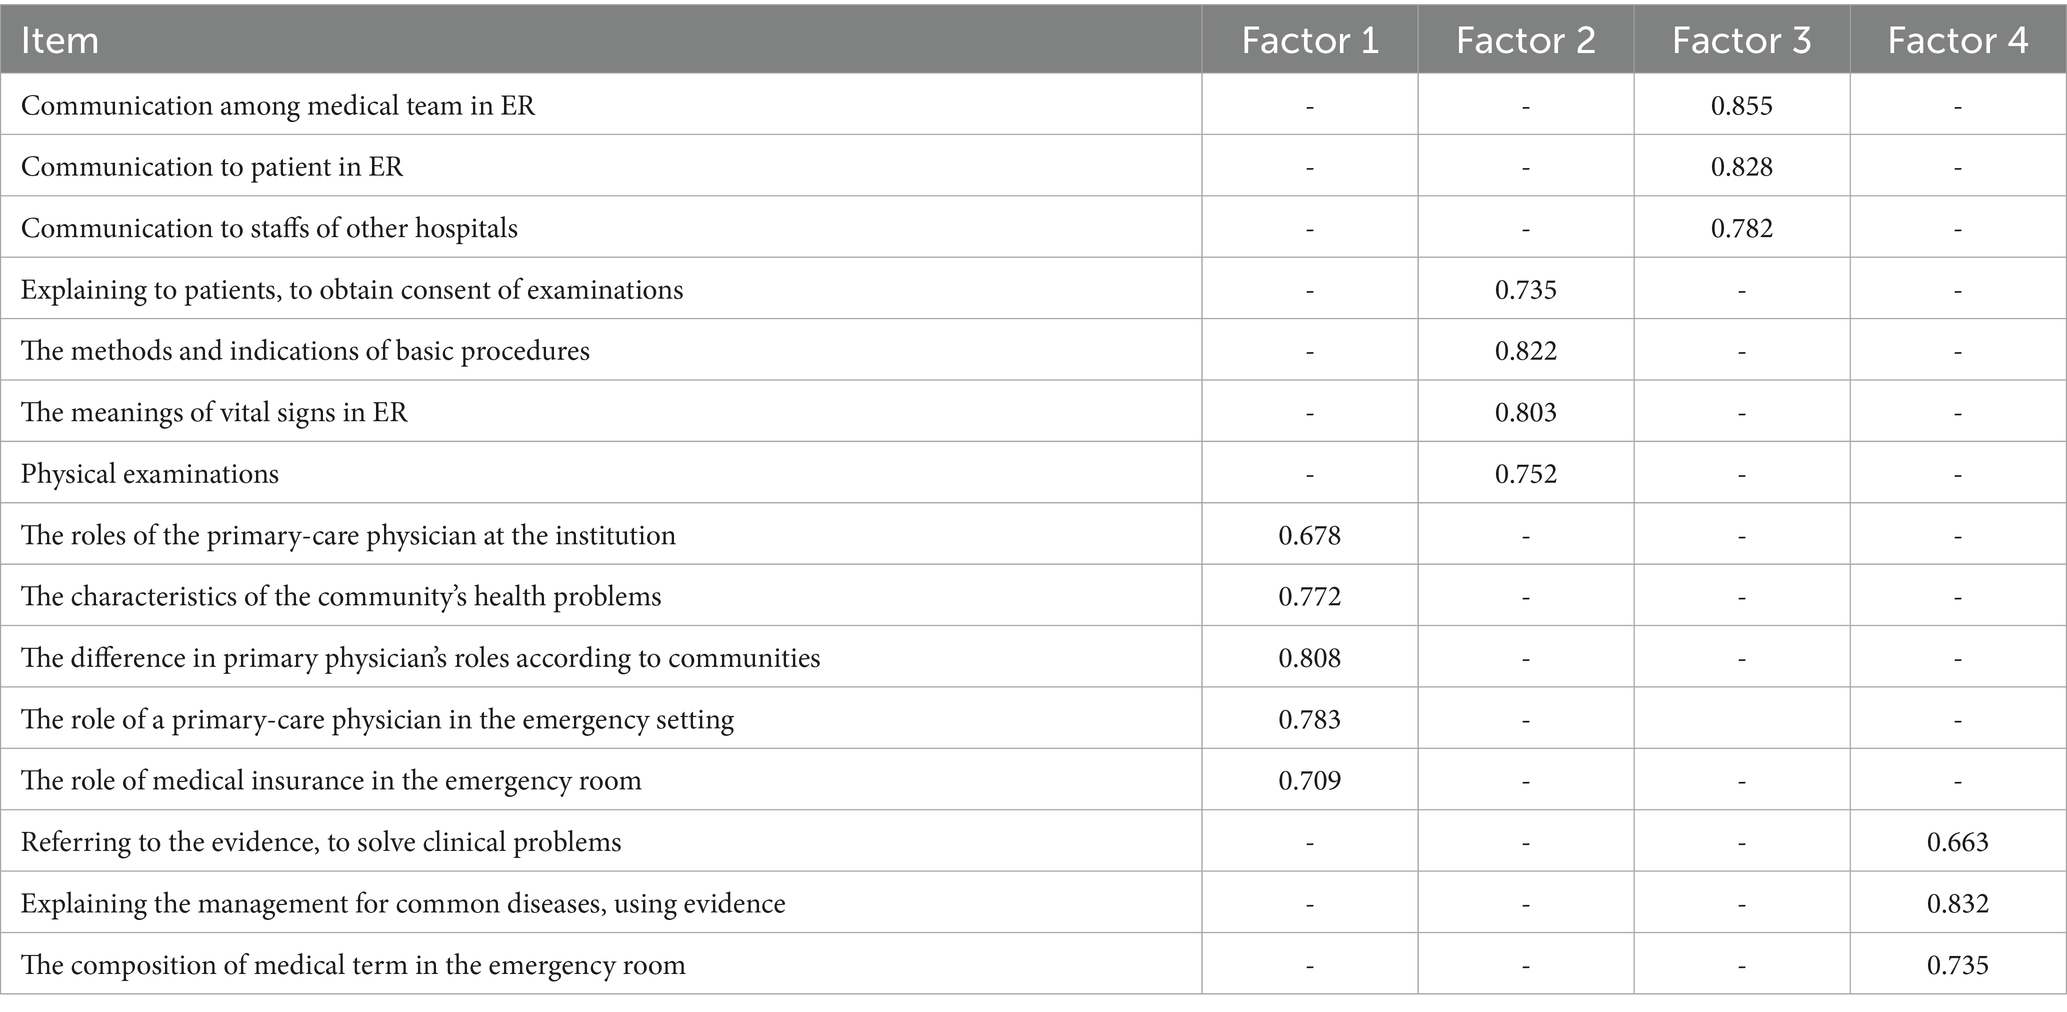Select the 0.803 value cell
Screen dimensions: 2067x1012
tap(1525, 413)
